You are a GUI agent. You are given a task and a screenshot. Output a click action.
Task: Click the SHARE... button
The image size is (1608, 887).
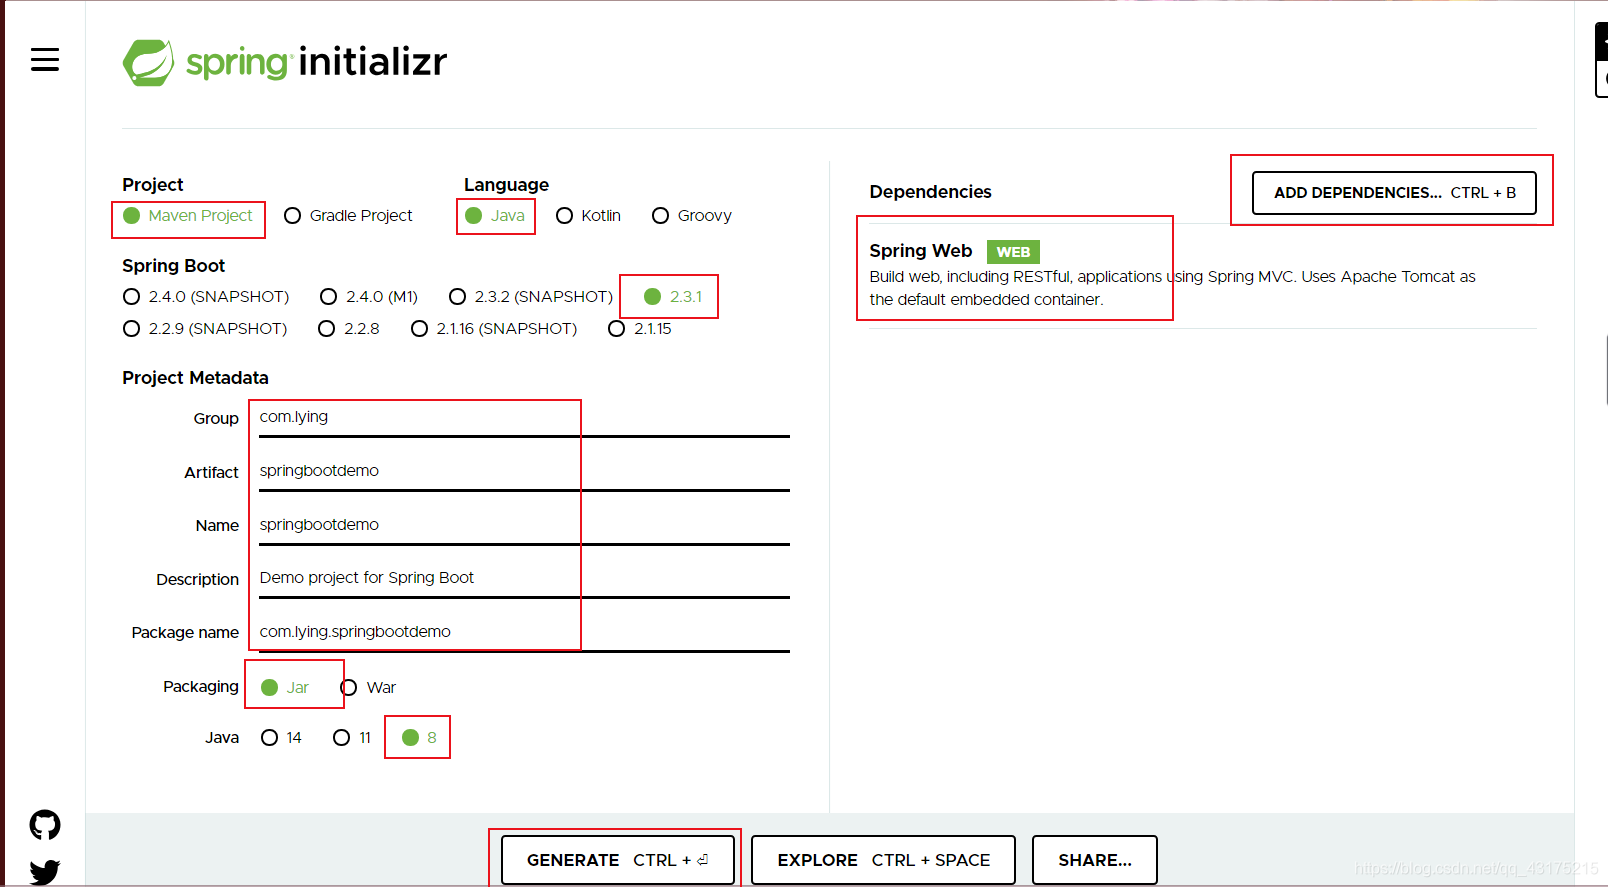coord(1095,860)
